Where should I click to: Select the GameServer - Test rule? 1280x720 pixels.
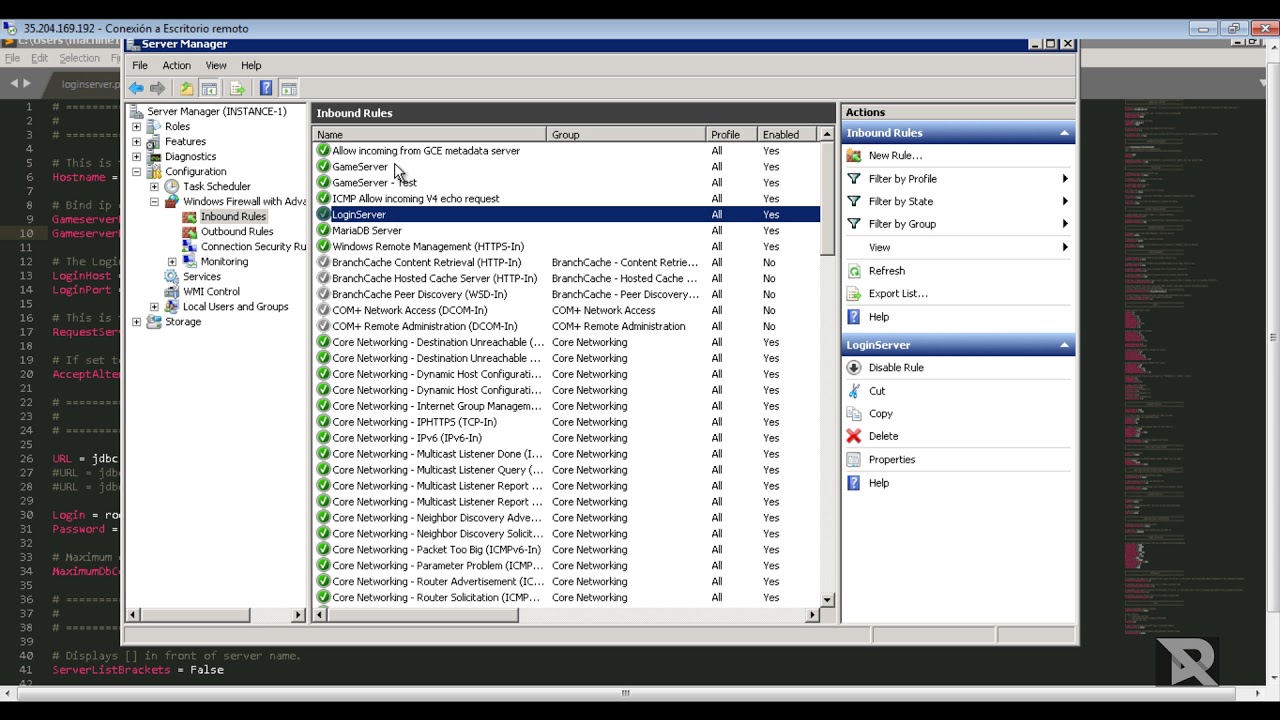[374, 182]
